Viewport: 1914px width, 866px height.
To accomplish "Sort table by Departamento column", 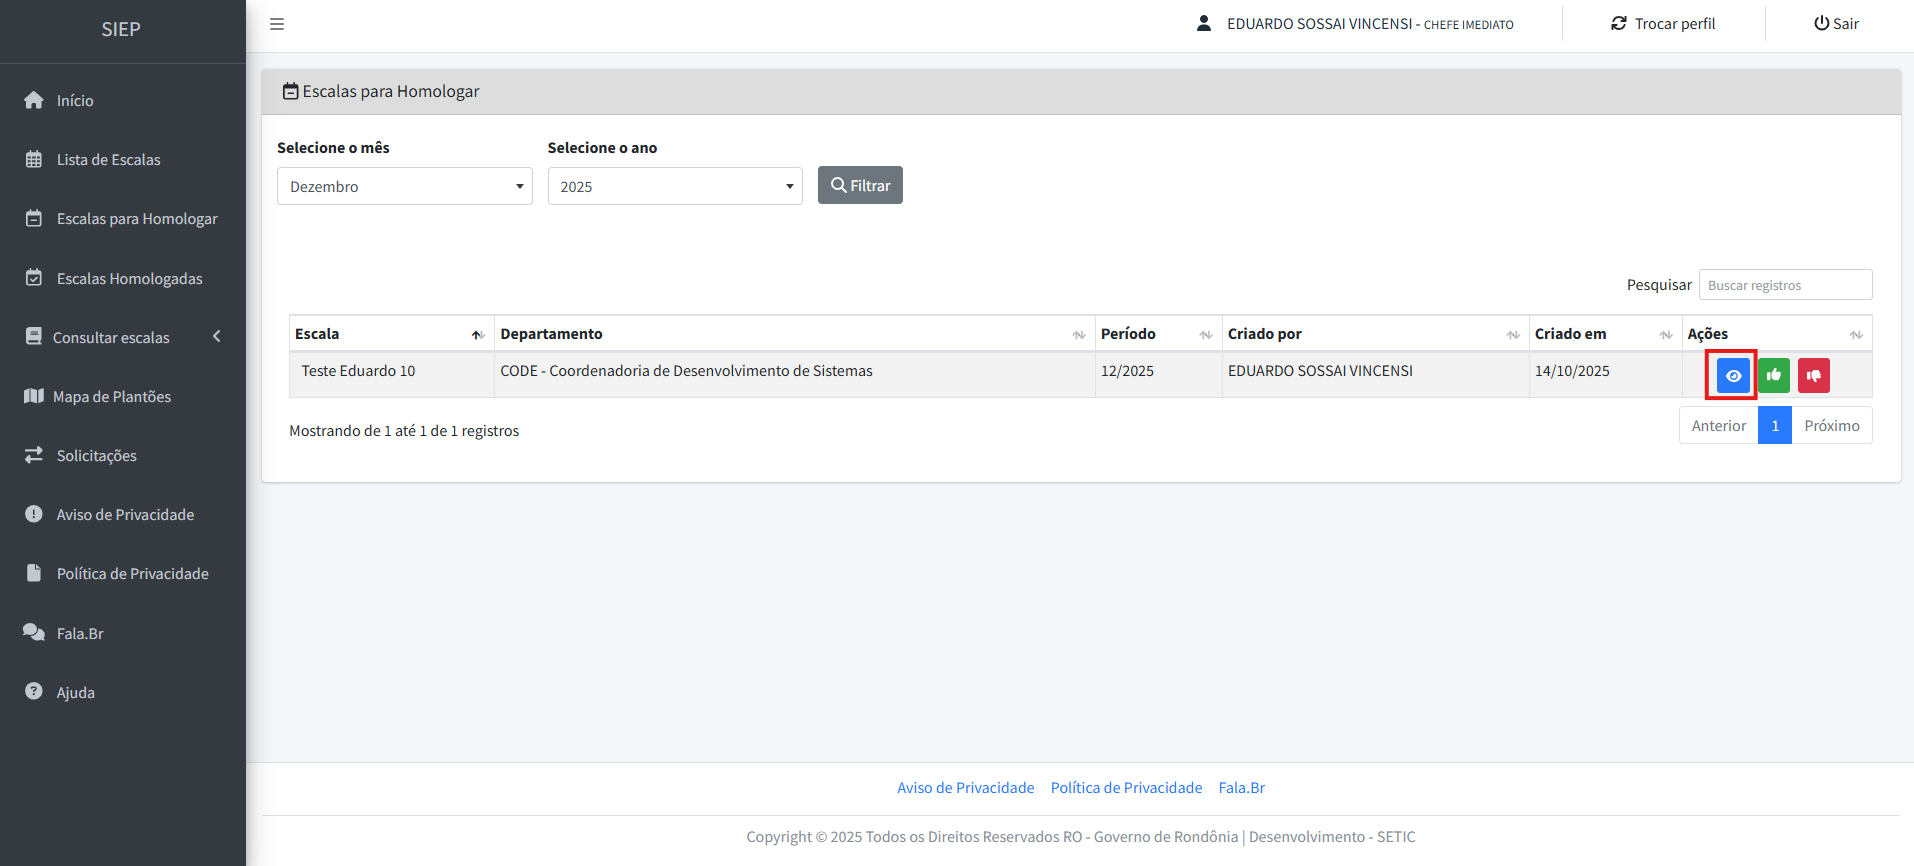I will pos(1078,335).
